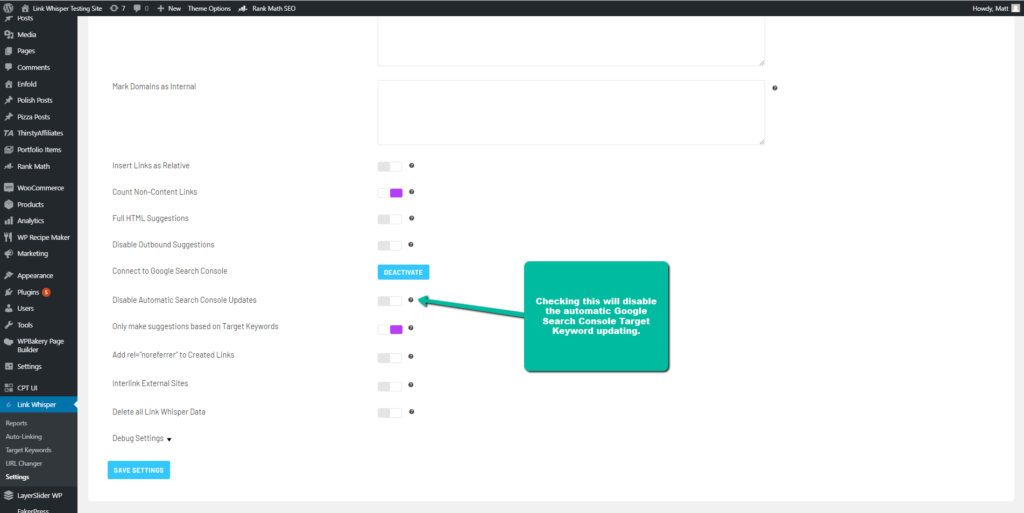
Task: Open LayerSlider WP in the sidebar
Action: [x=39, y=495]
